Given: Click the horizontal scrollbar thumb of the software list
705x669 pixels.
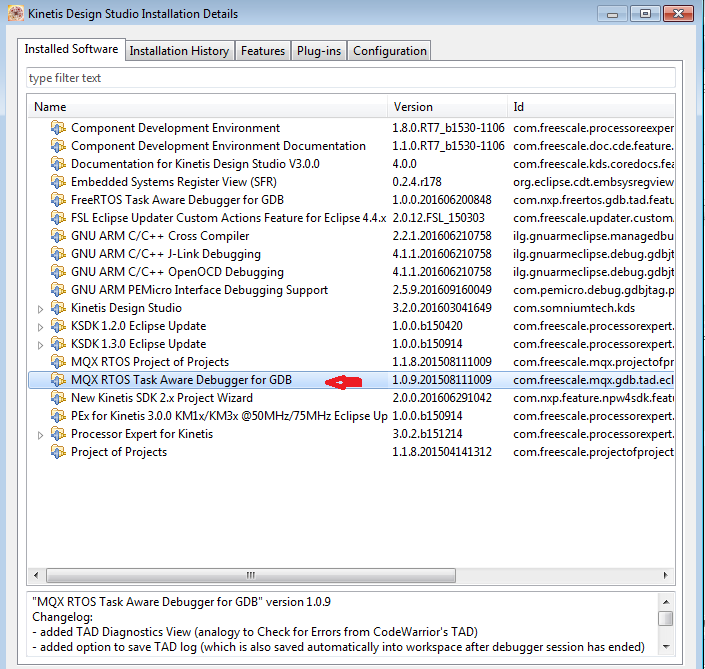Looking at the screenshot, I should click(251, 575).
